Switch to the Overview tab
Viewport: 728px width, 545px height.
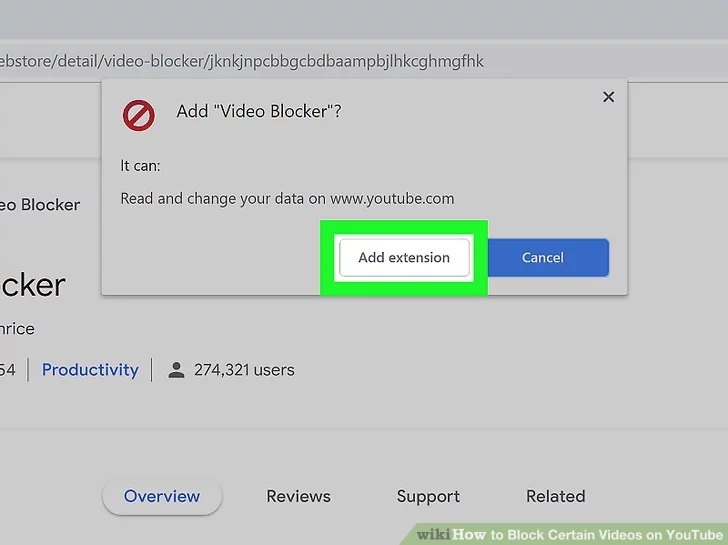click(x=162, y=496)
